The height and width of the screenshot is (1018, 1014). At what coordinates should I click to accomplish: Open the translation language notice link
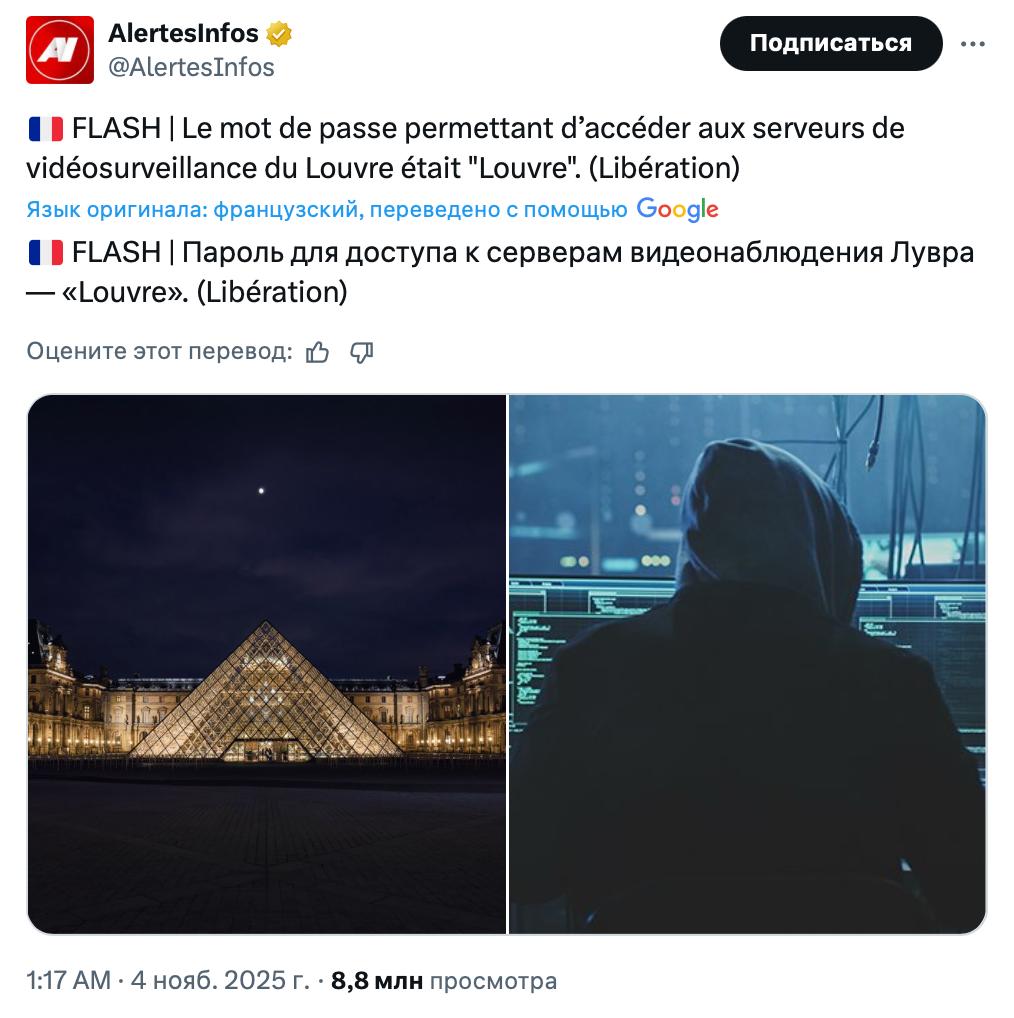[x=330, y=207]
